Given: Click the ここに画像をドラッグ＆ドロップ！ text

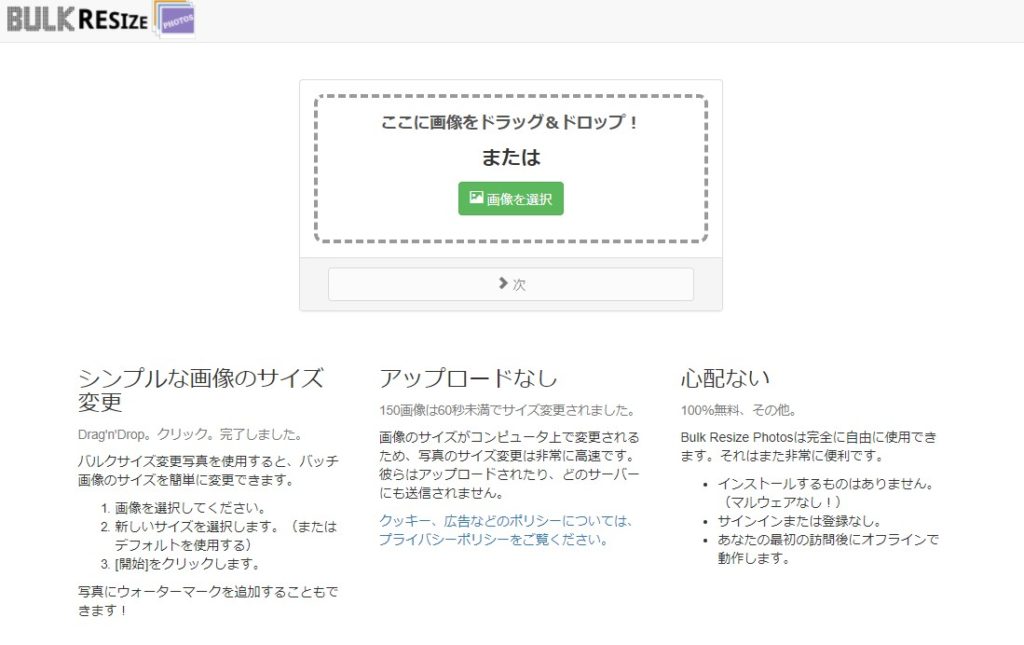Looking at the screenshot, I should tap(511, 122).
